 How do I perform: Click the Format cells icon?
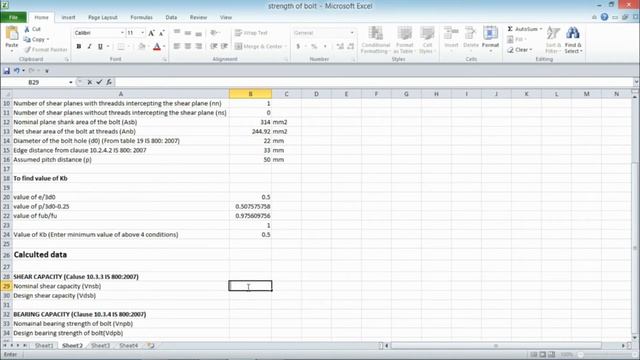[490, 34]
